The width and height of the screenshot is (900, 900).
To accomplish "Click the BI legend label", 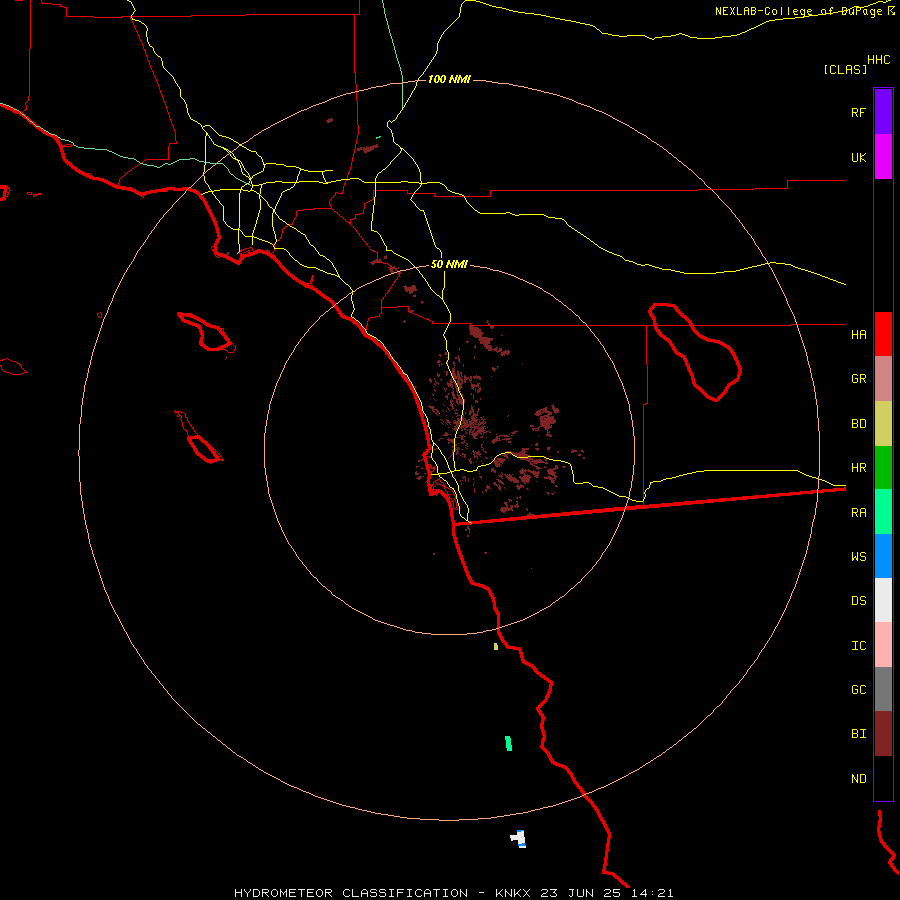I will point(858,734).
